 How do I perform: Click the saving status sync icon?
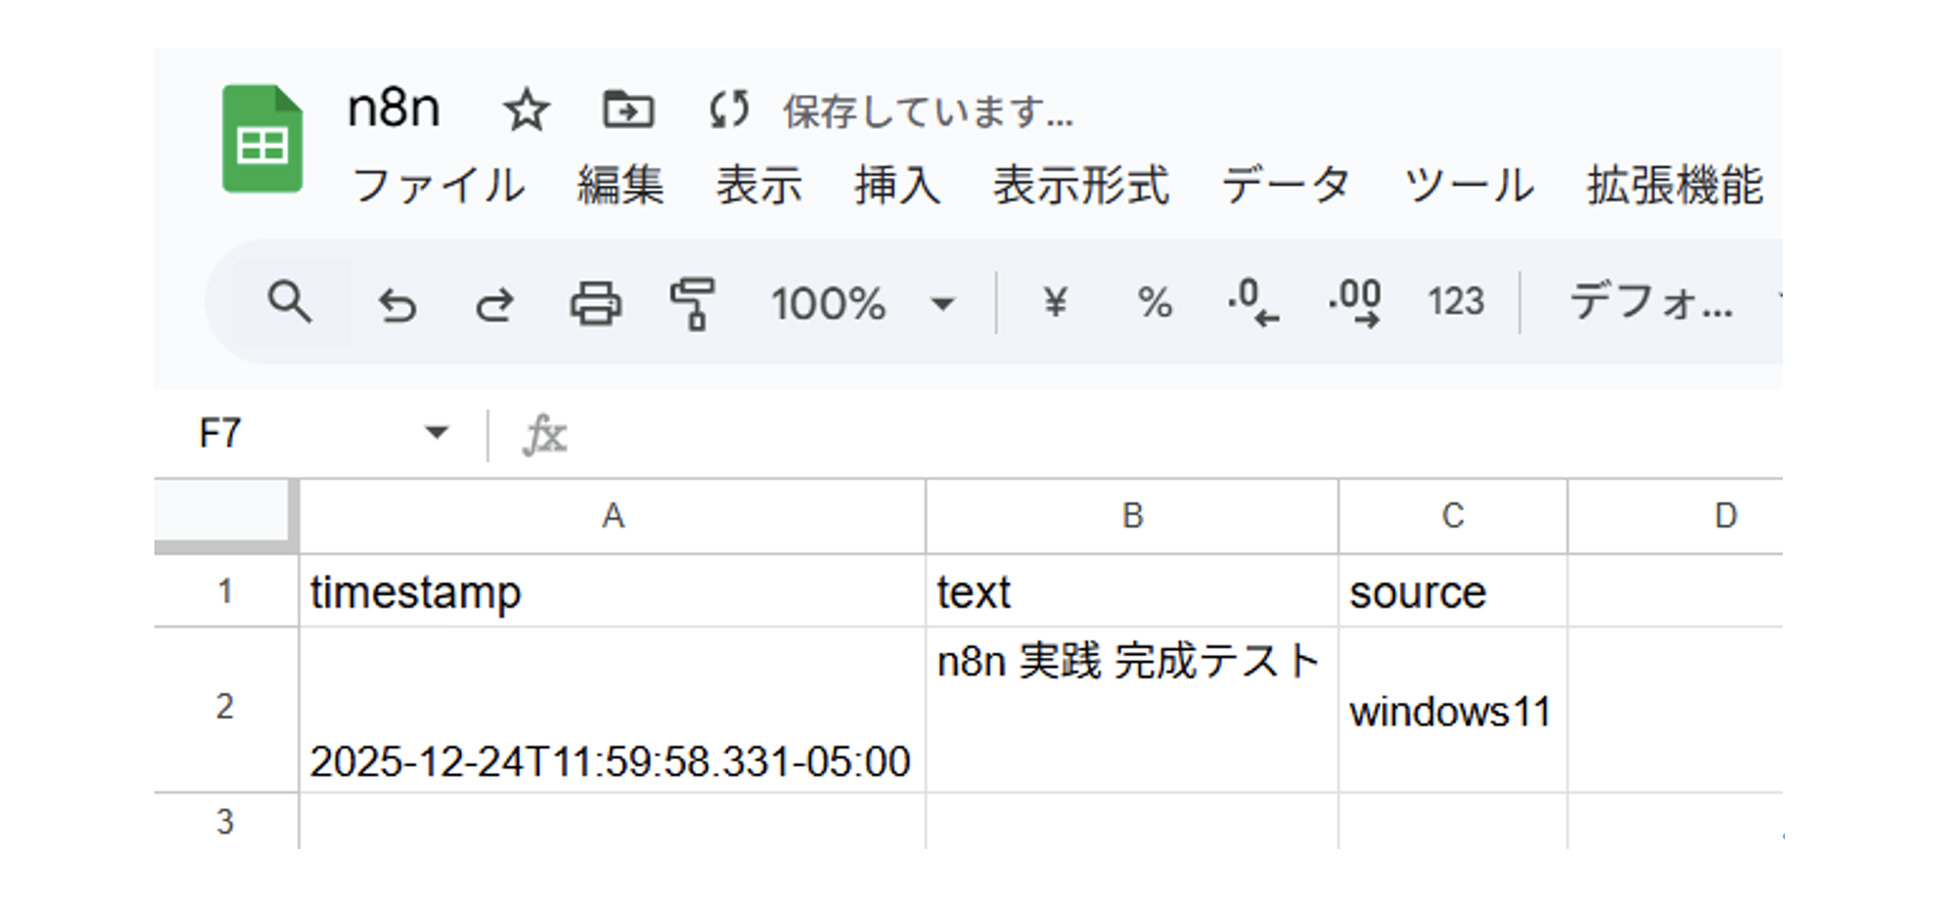coord(729,109)
